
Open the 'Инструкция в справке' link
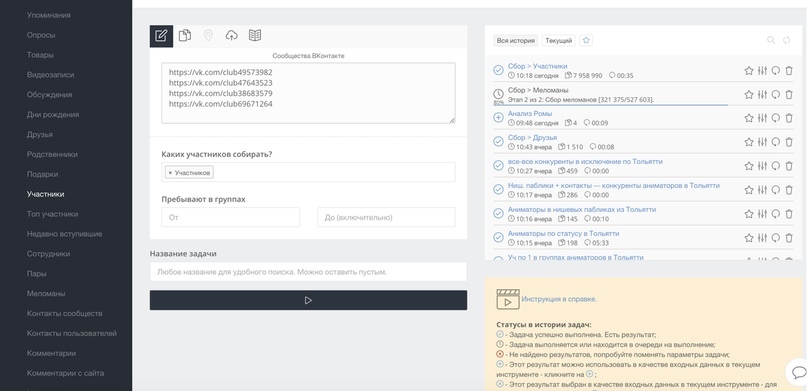click(559, 299)
